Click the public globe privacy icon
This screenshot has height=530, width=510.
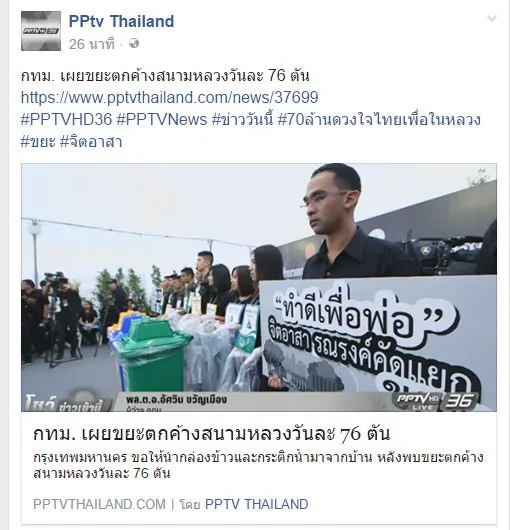coord(134,44)
